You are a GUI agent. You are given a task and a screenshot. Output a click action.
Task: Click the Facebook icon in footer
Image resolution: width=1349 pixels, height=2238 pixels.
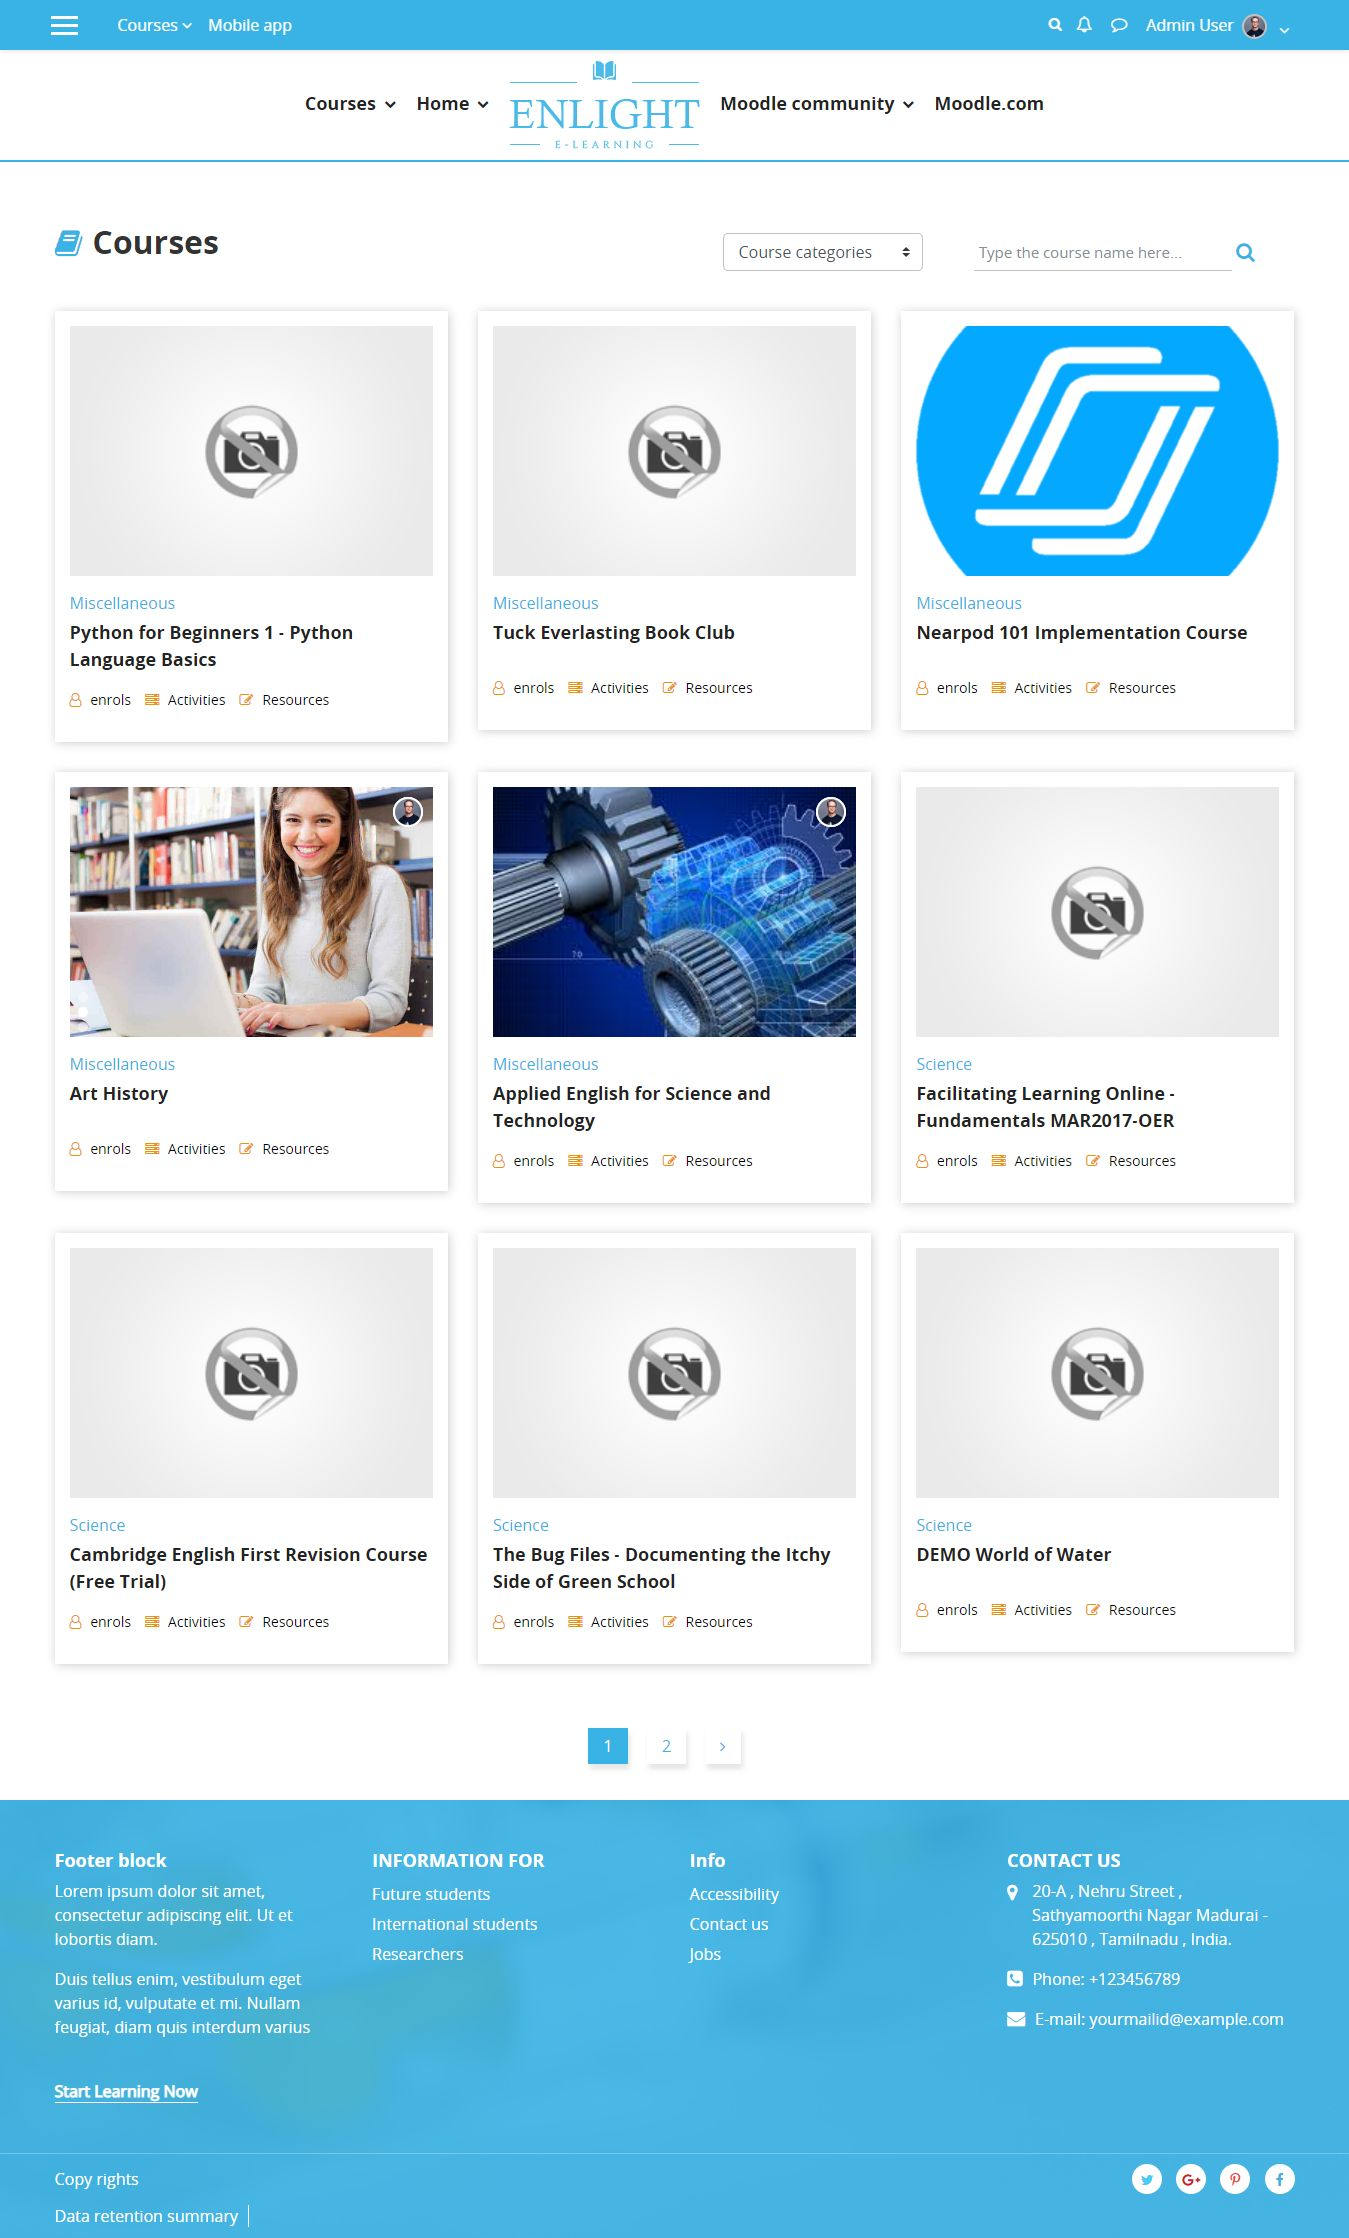pos(1279,2179)
